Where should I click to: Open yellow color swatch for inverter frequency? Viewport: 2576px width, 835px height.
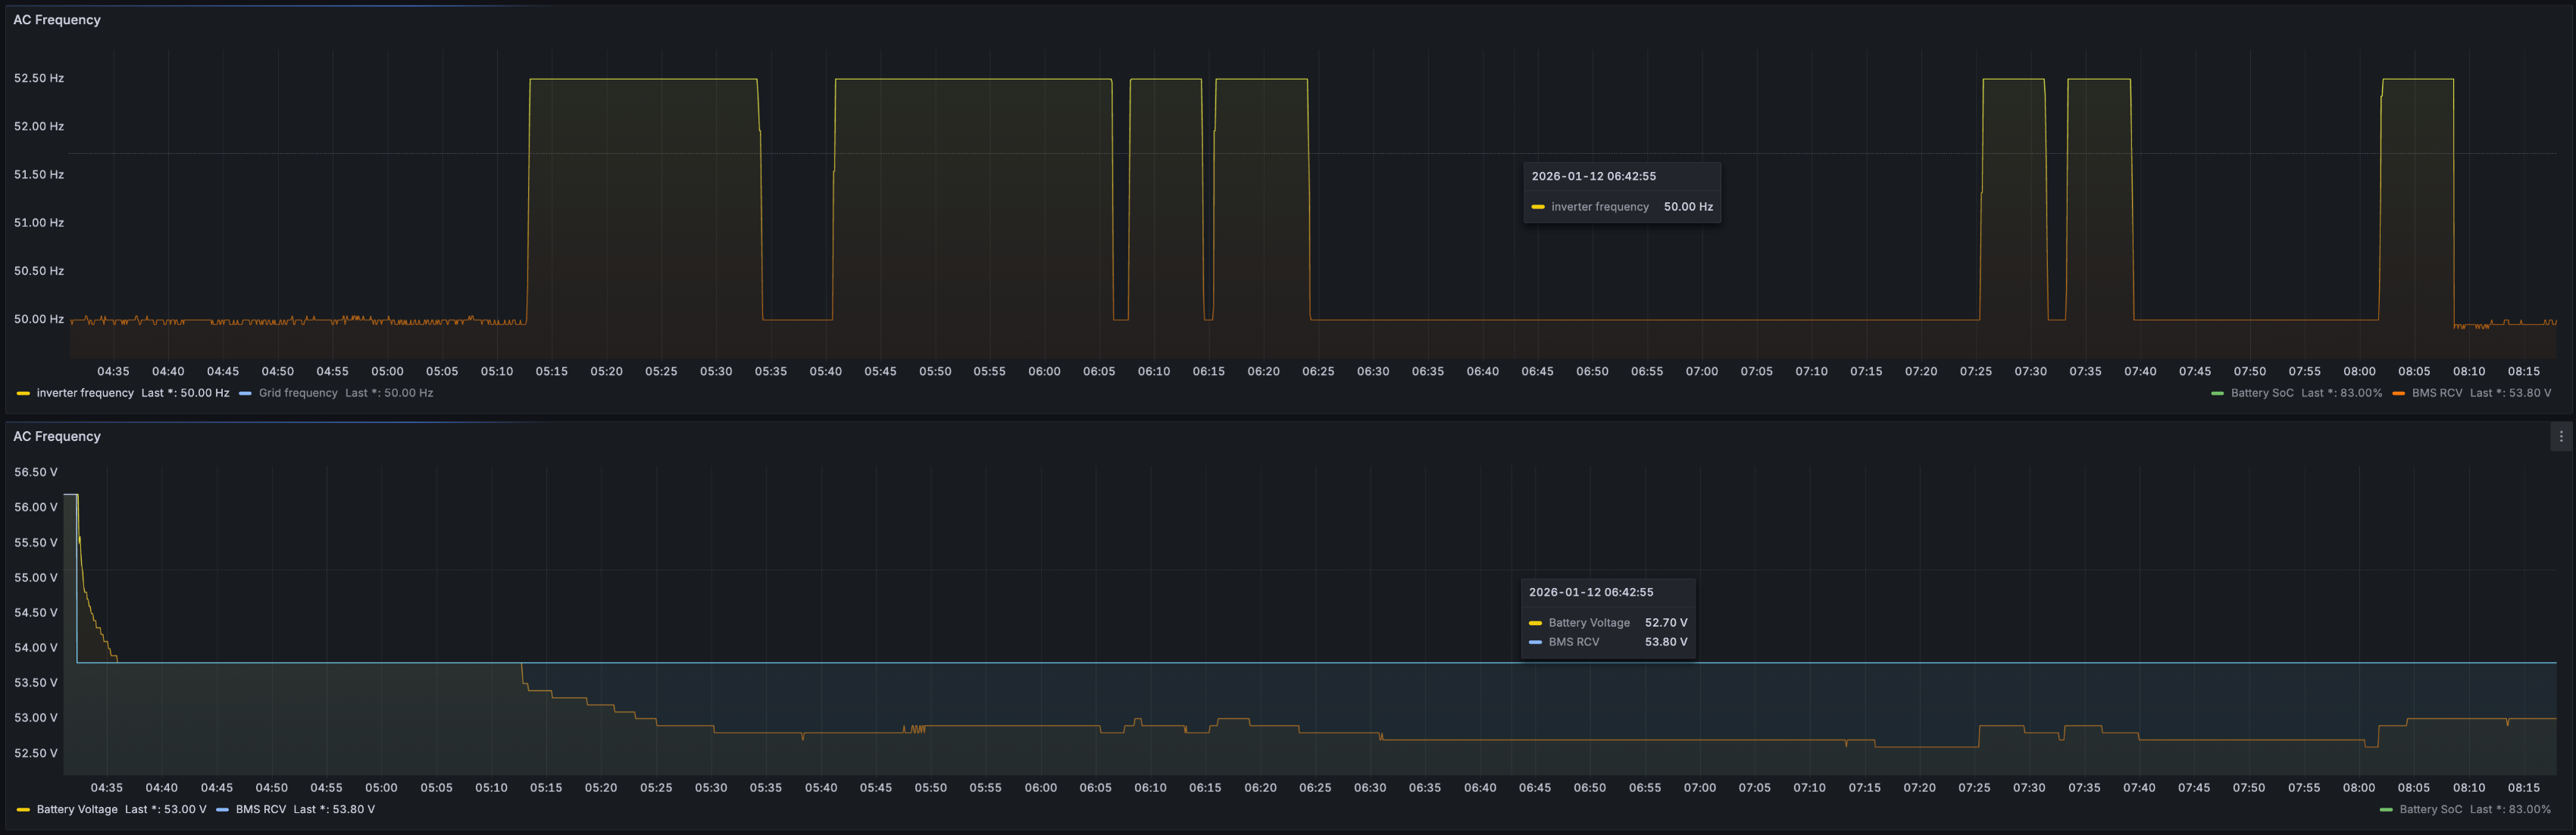click(x=23, y=393)
